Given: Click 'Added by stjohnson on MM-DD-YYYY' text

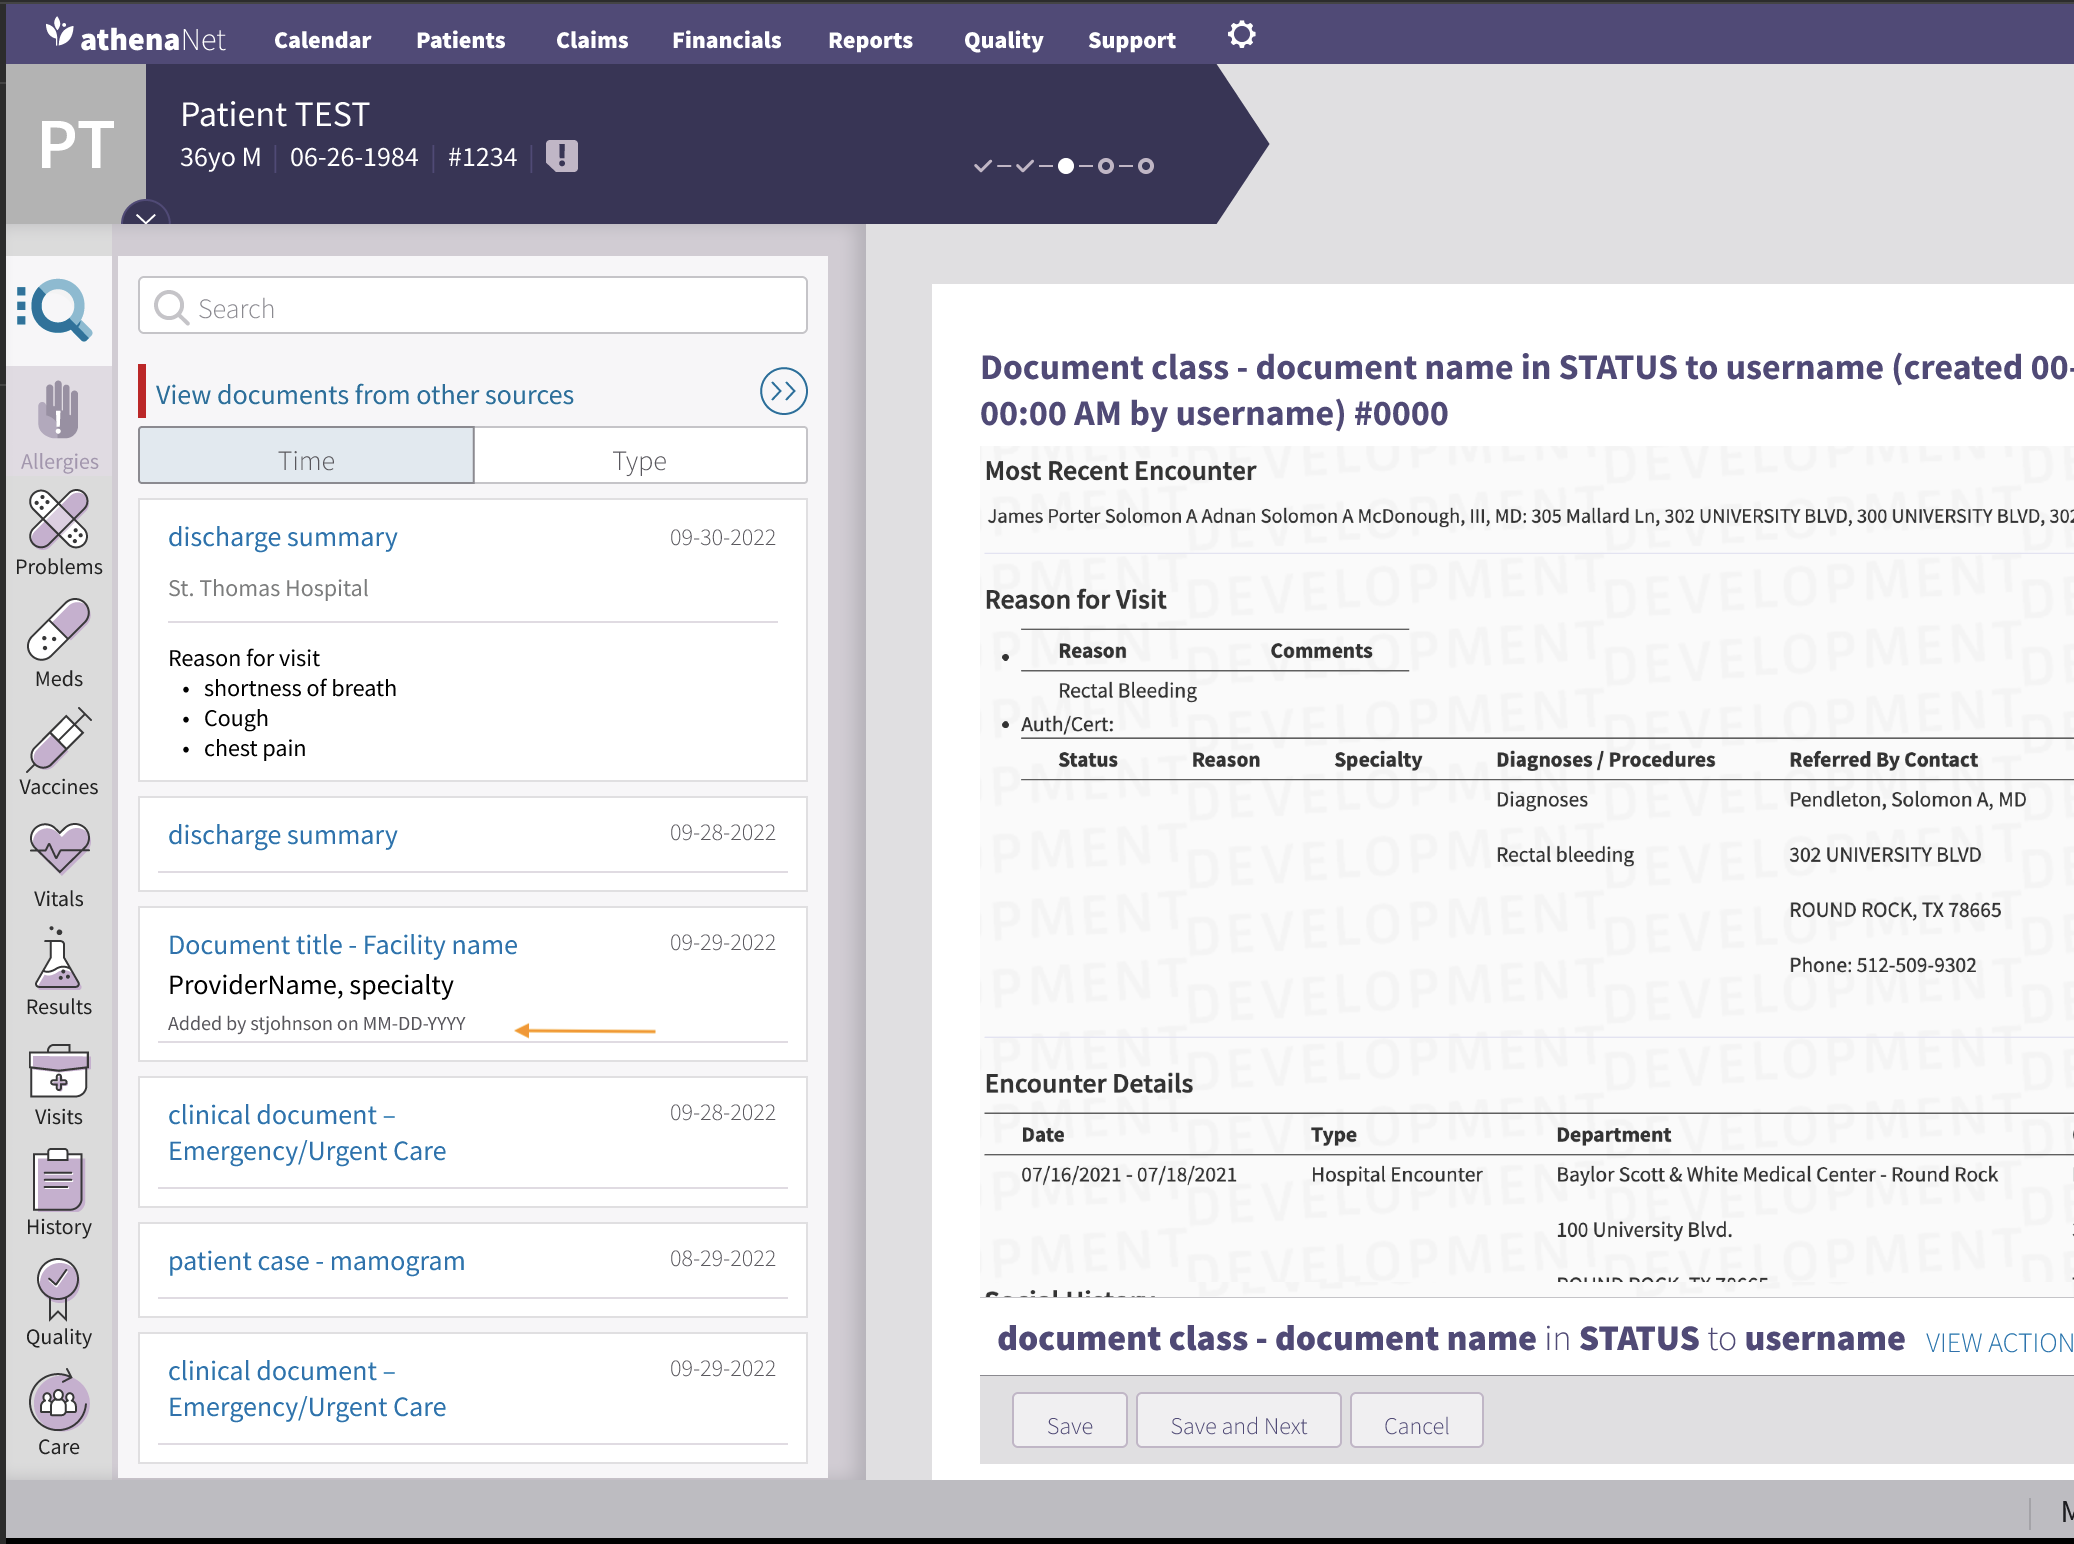Looking at the screenshot, I should click(x=317, y=1023).
